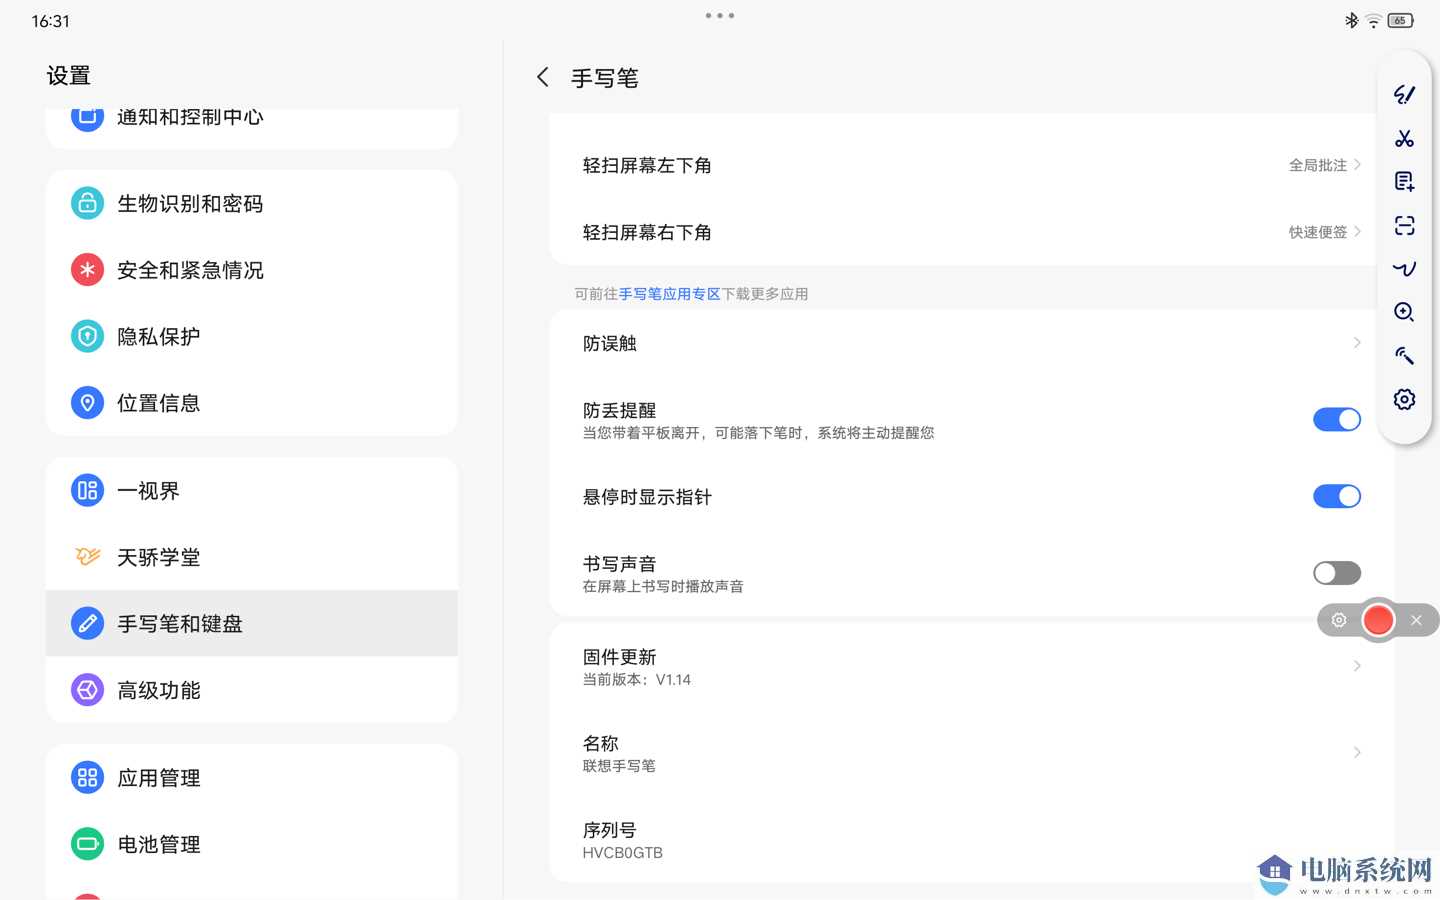Enable 书写声音 switch

(x=1336, y=573)
